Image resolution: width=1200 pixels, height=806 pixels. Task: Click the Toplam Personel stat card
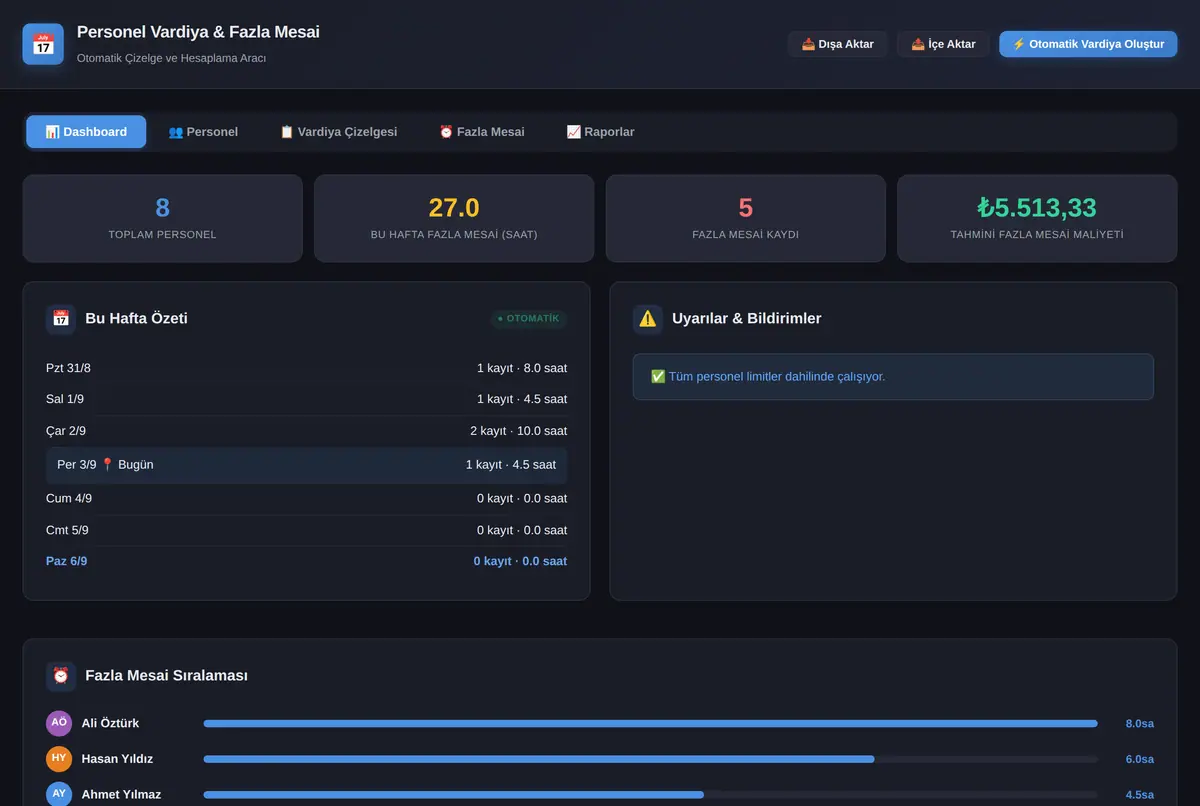(x=163, y=219)
